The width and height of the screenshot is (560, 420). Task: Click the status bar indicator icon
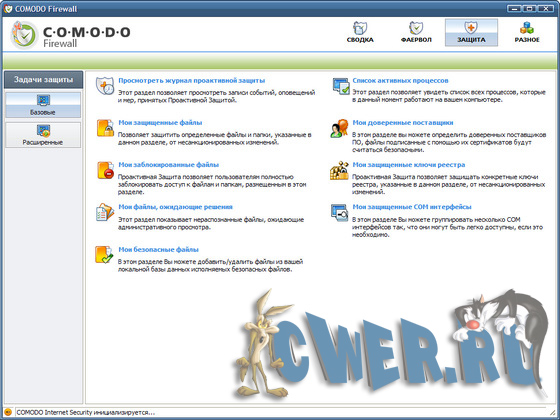(x=8, y=412)
